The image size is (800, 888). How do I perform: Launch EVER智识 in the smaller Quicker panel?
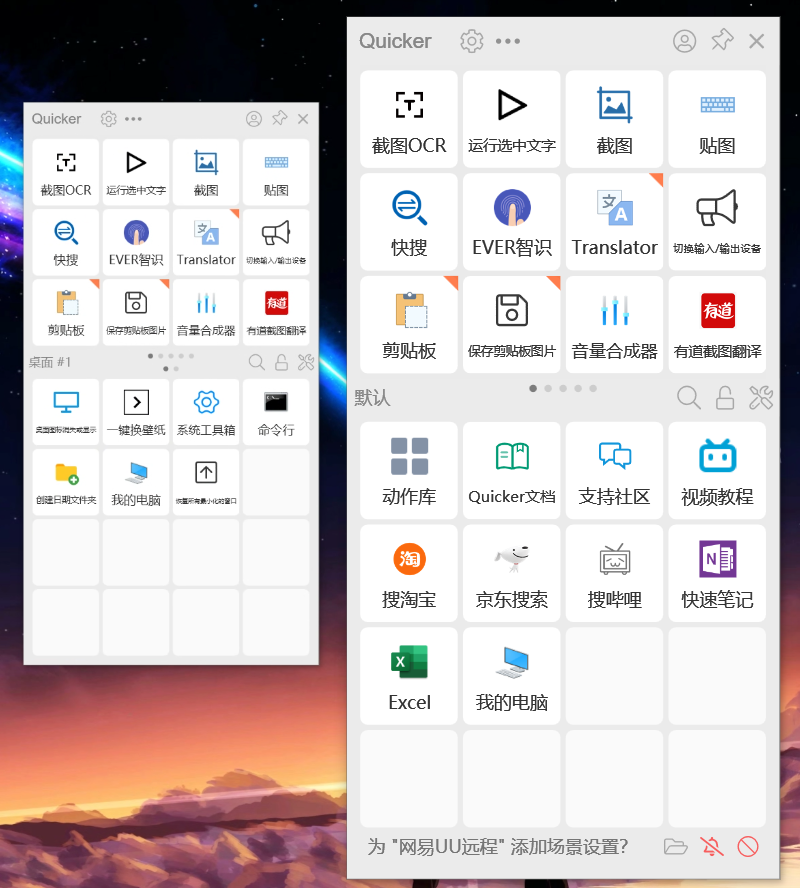point(136,242)
